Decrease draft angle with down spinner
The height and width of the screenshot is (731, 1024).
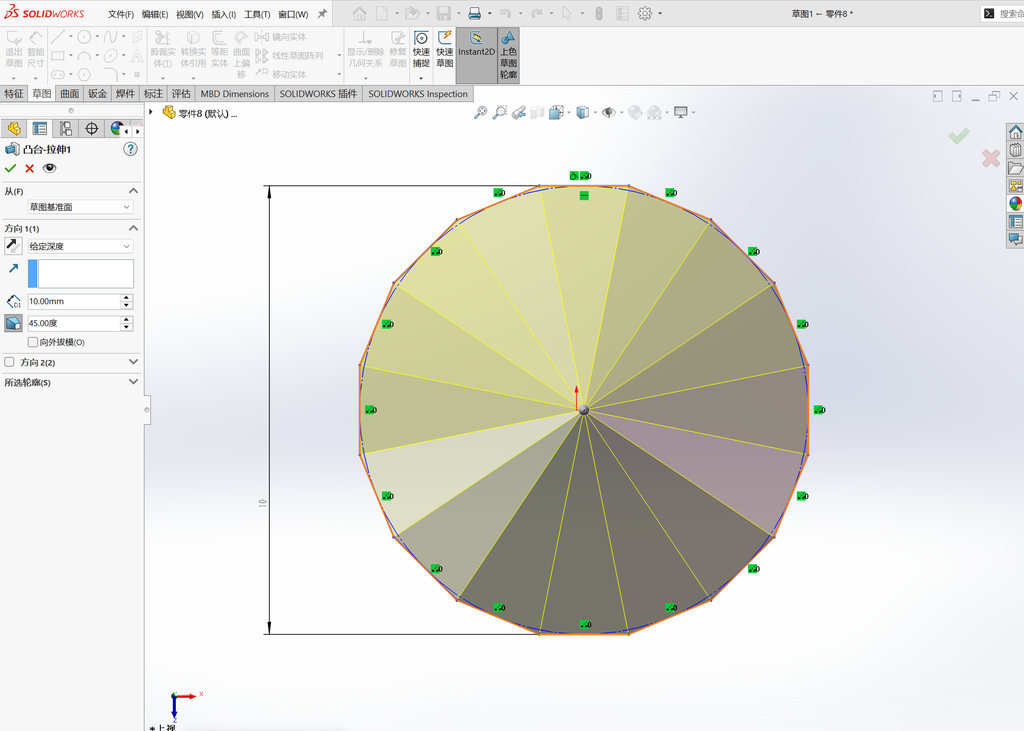(x=127, y=327)
